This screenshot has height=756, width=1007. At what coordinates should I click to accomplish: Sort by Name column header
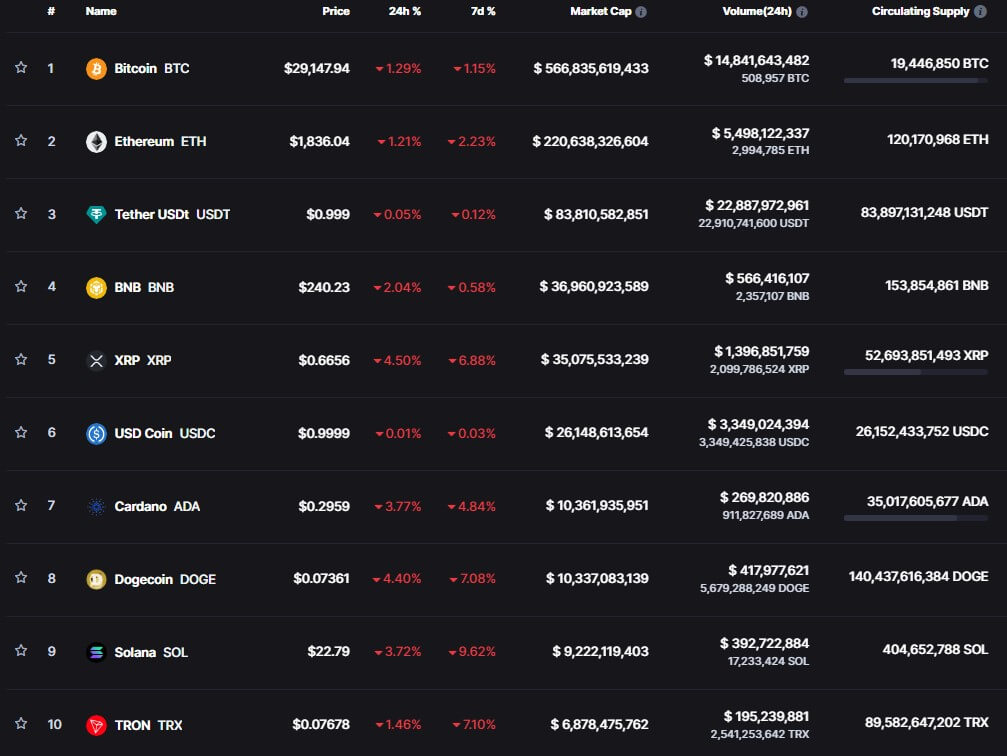(x=101, y=12)
